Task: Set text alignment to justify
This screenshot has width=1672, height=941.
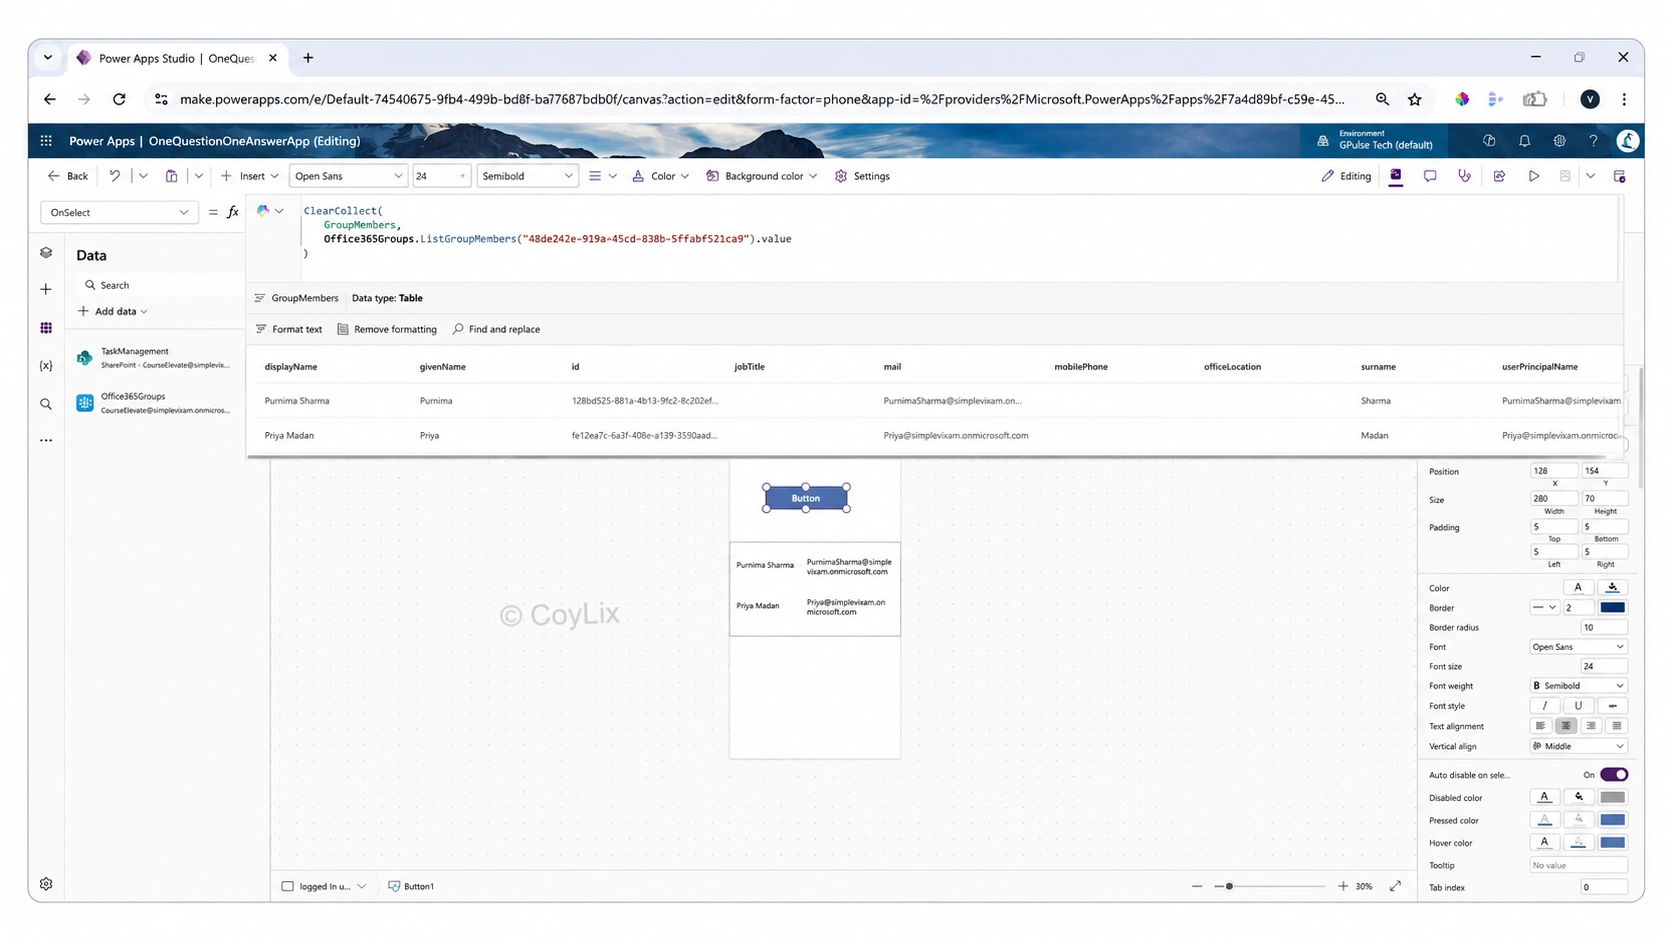Action: [1616, 726]
